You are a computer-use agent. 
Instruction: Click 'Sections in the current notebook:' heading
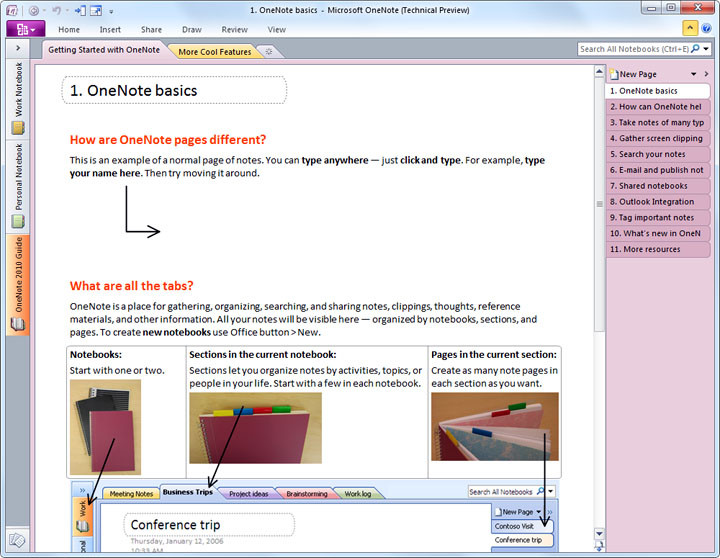(263, 355)
